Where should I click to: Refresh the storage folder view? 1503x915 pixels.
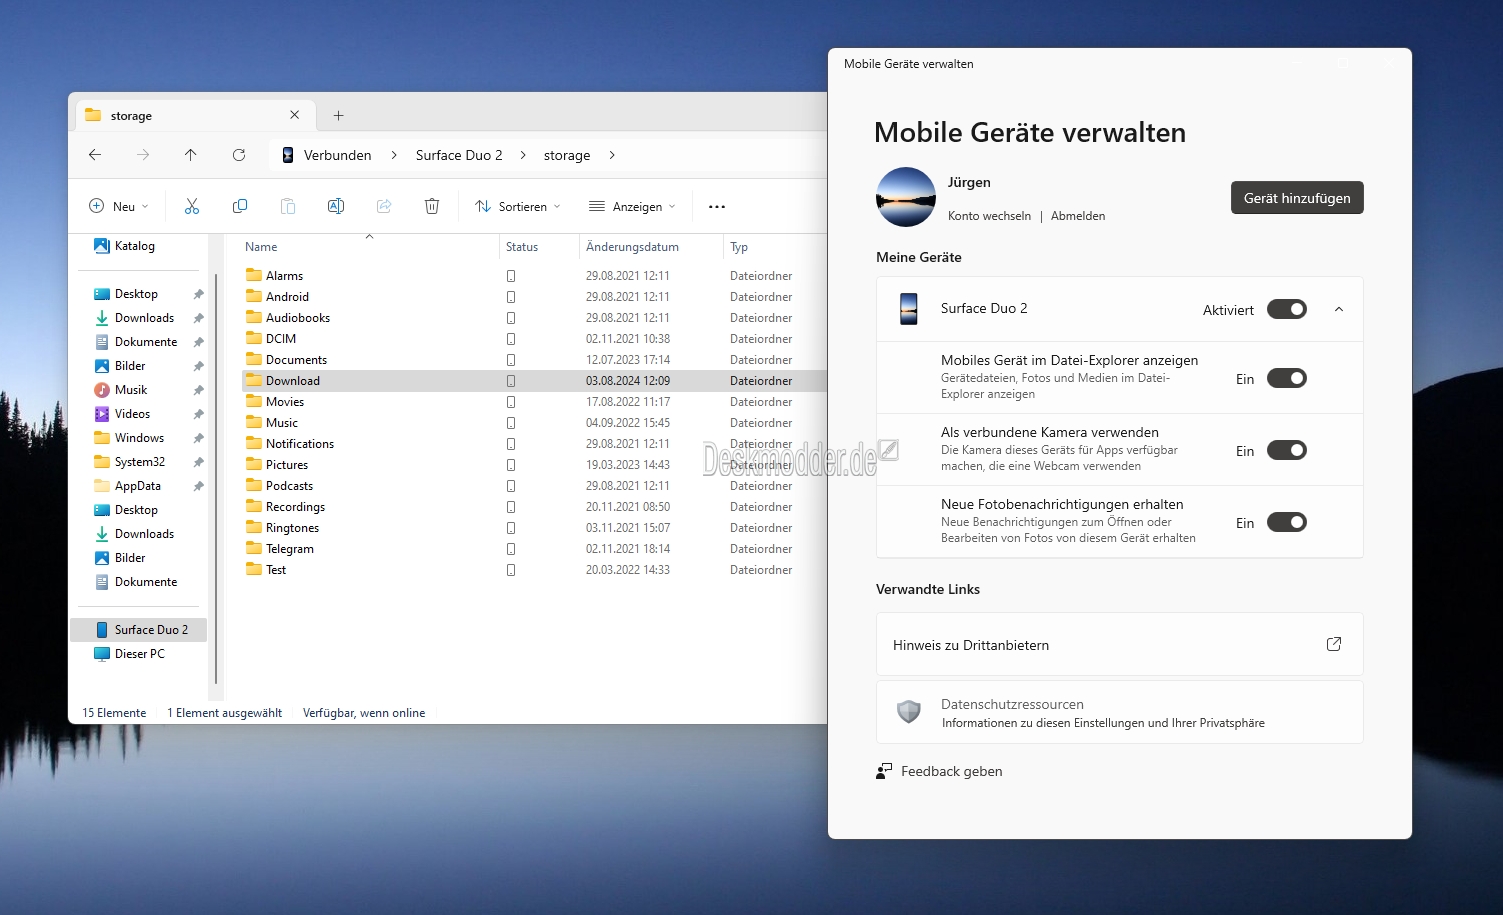[x=239, y=155]
